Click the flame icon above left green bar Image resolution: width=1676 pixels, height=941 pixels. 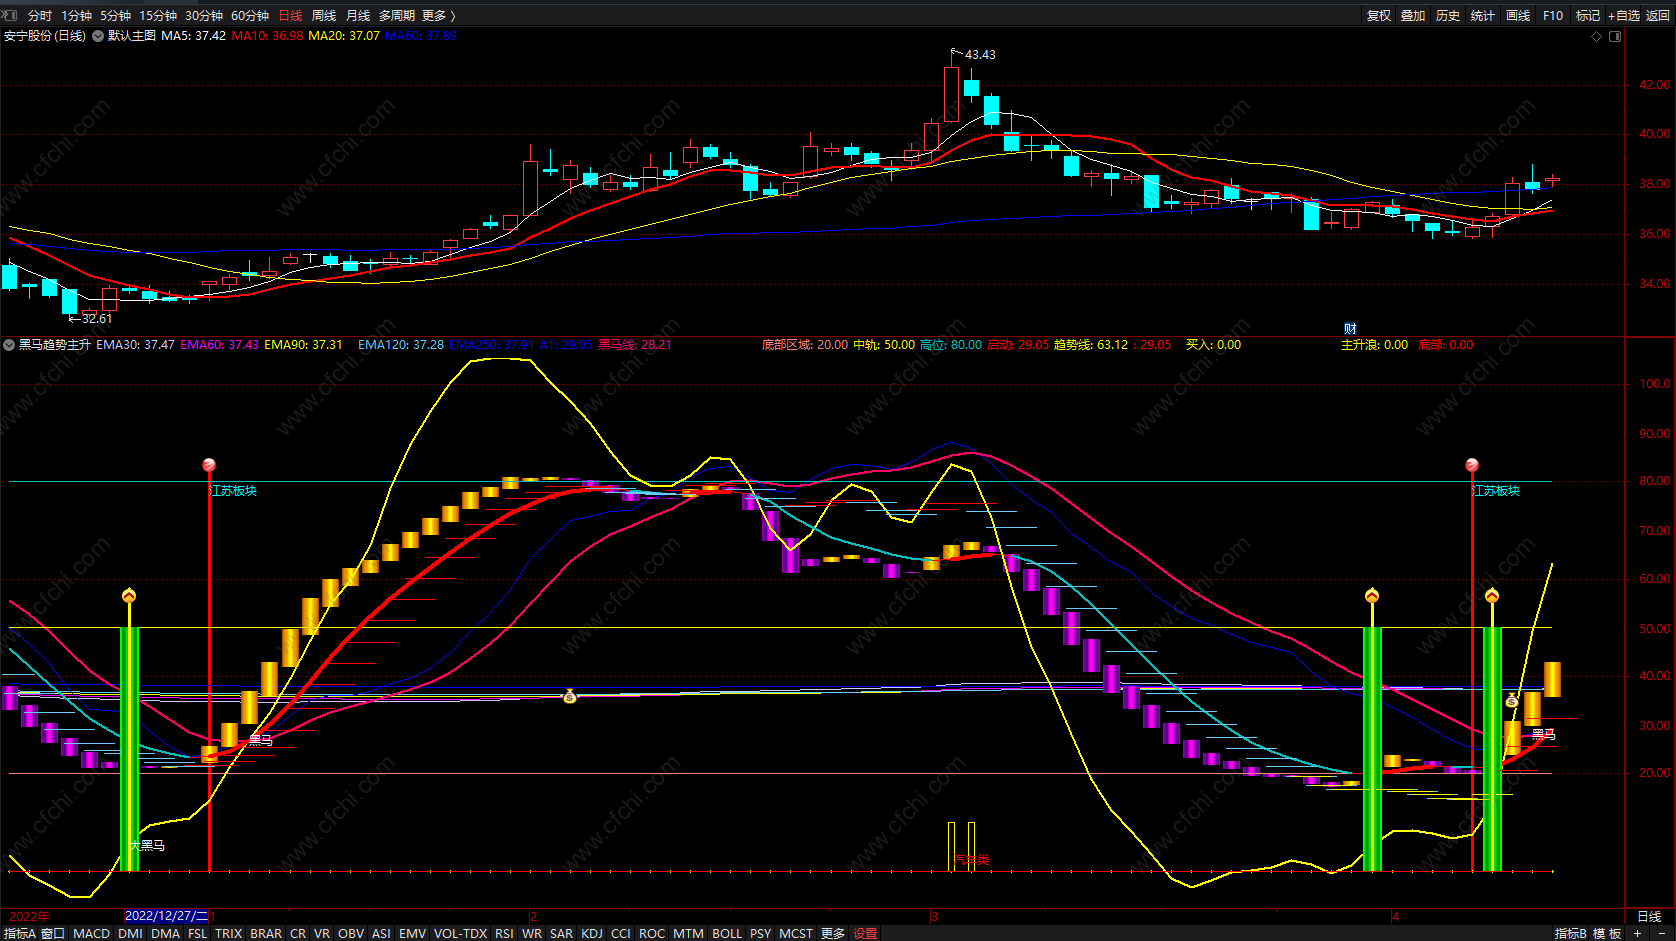129,596
